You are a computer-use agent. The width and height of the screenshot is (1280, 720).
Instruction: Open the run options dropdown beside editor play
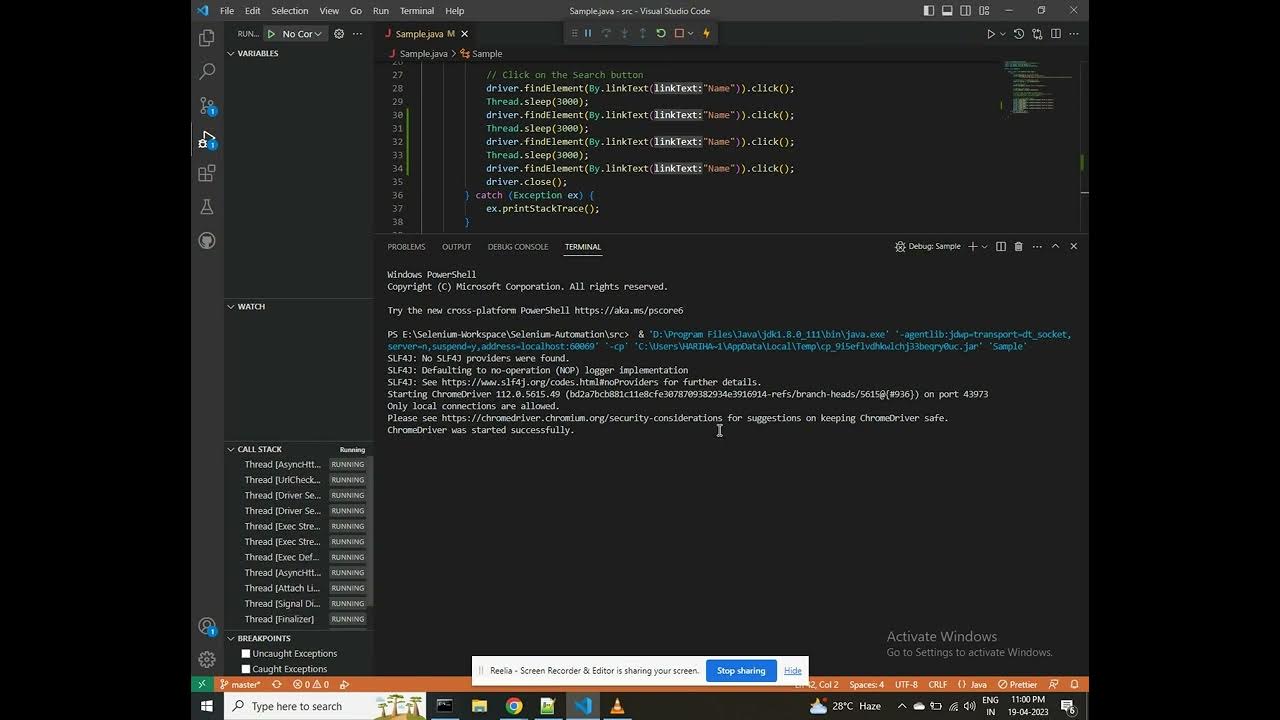click(1002, 34)
